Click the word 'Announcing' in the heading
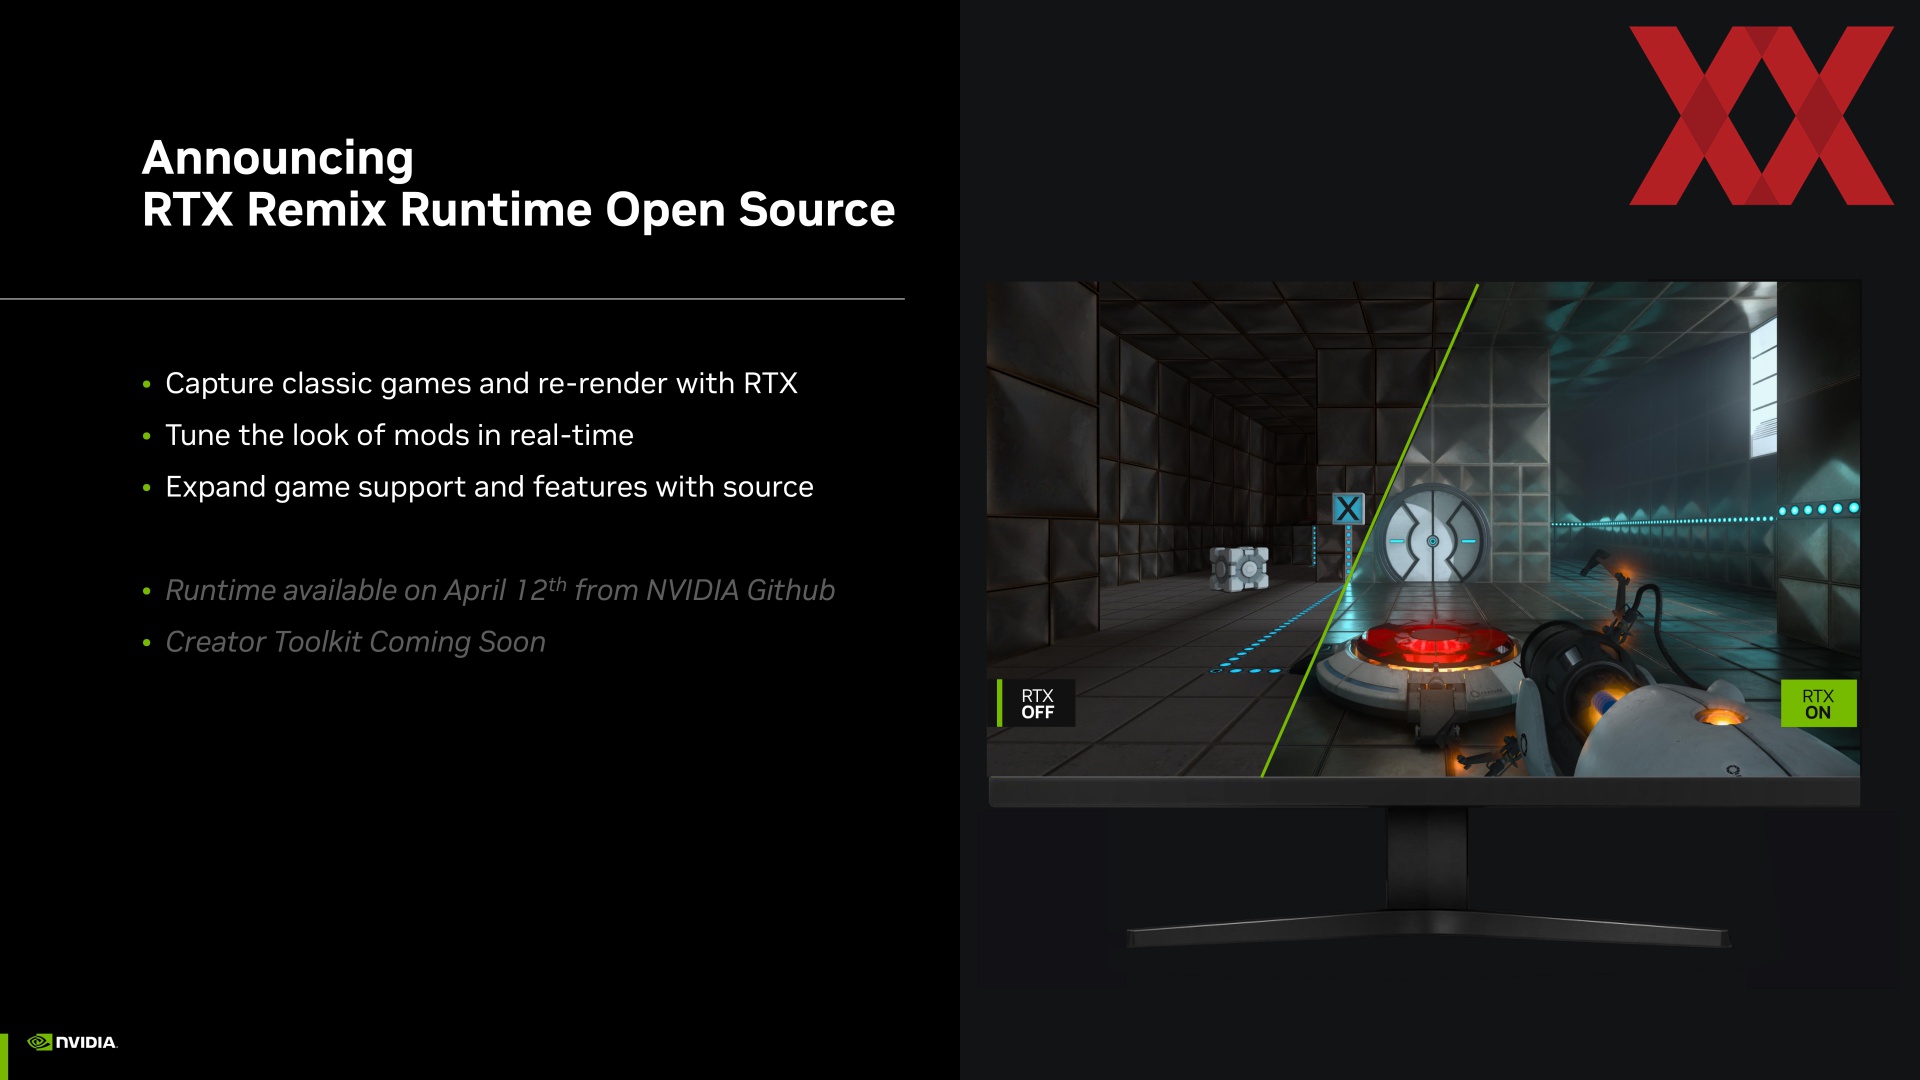Screen dimensions: 1920x1080 coord(278,158)
